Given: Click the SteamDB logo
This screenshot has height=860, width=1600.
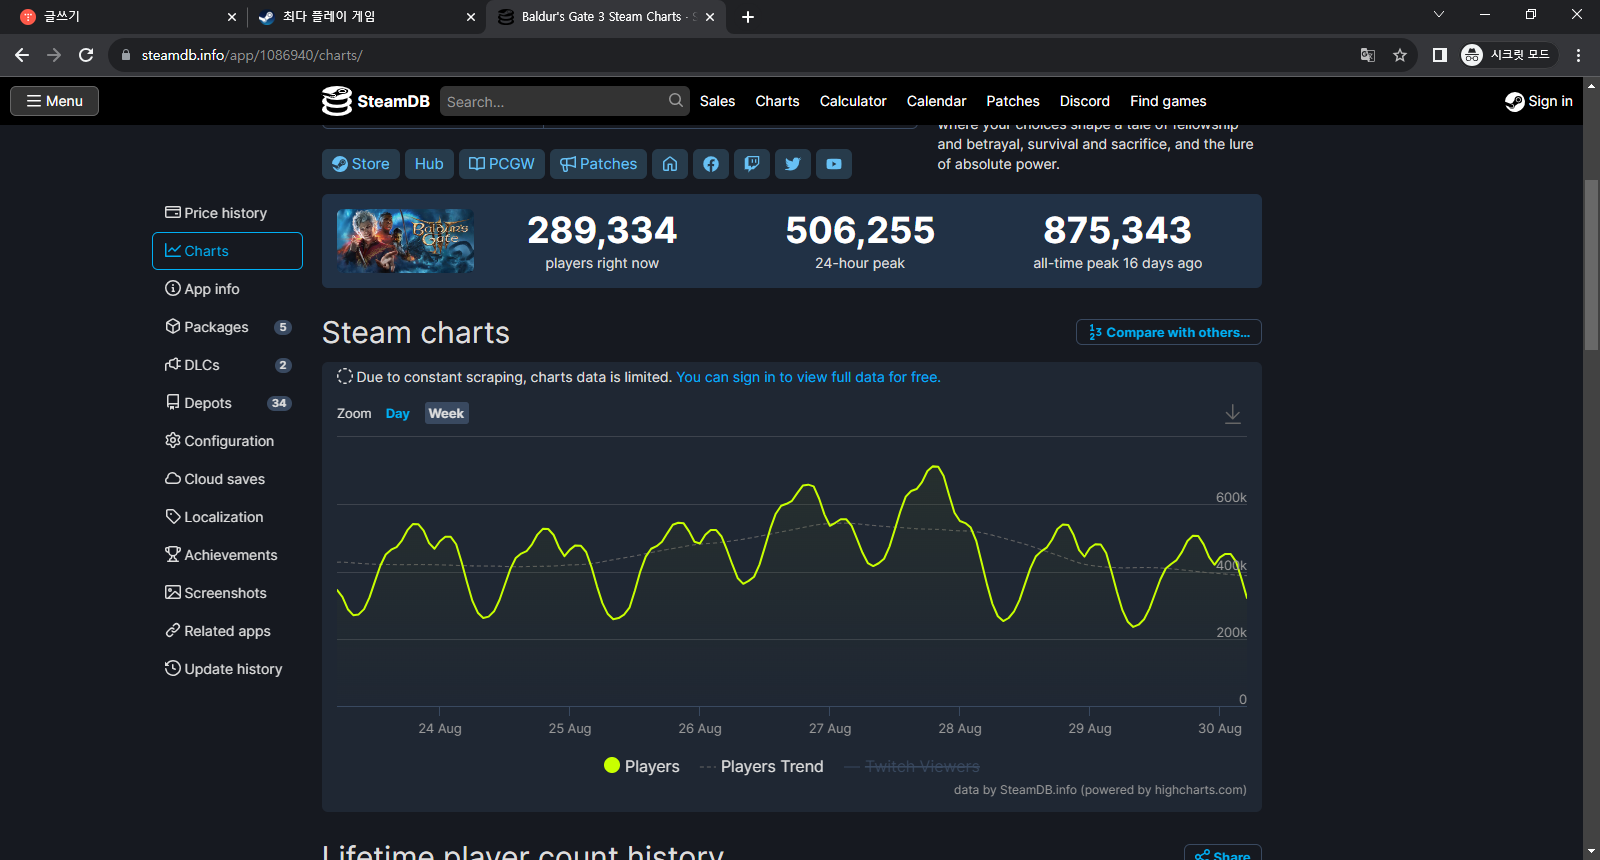Looking at the screenshot, I should click(x=376, y=101).
